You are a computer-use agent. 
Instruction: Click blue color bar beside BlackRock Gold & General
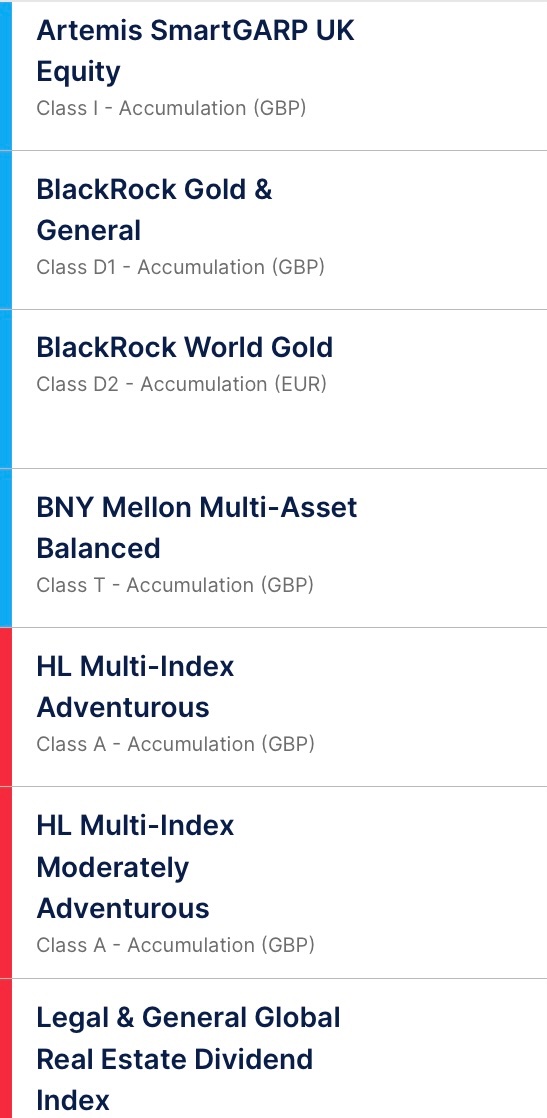click(x=6, y=230)
